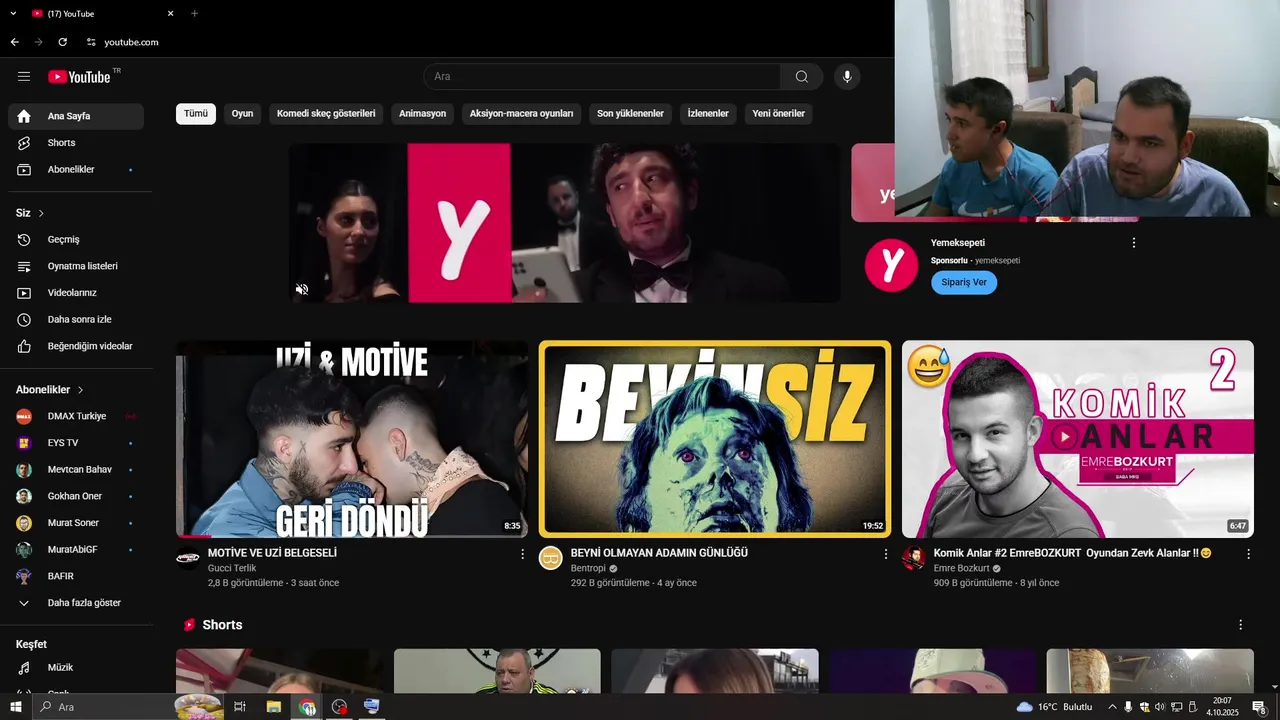Click the youtube.com address bar

click(x=131, y=42)
